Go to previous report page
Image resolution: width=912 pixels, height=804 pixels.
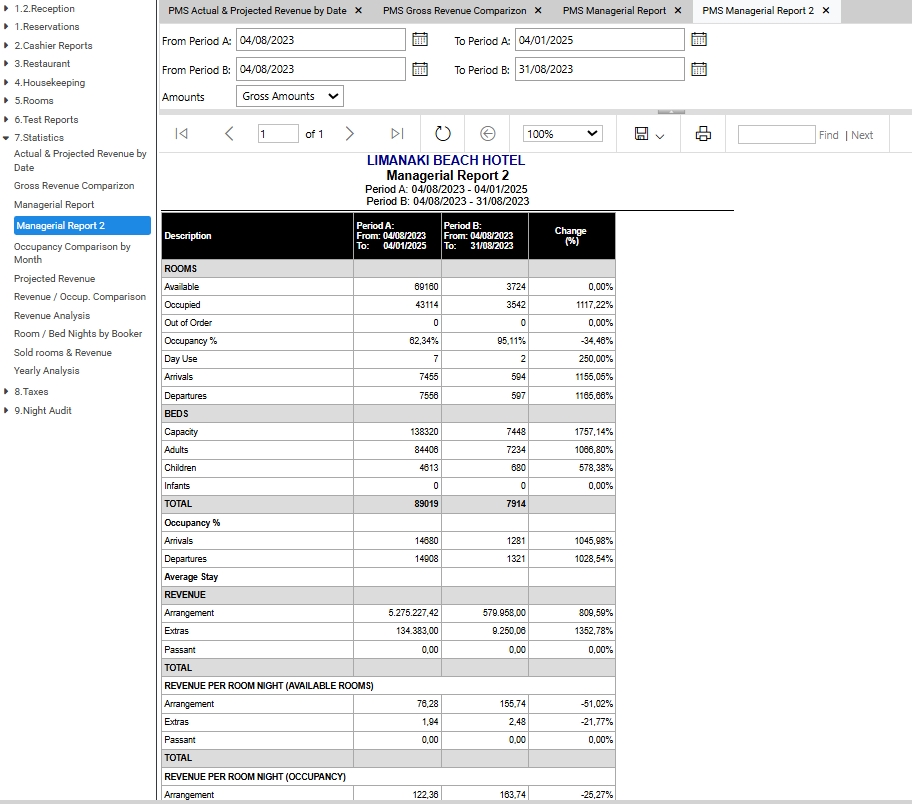coord(229,134)
